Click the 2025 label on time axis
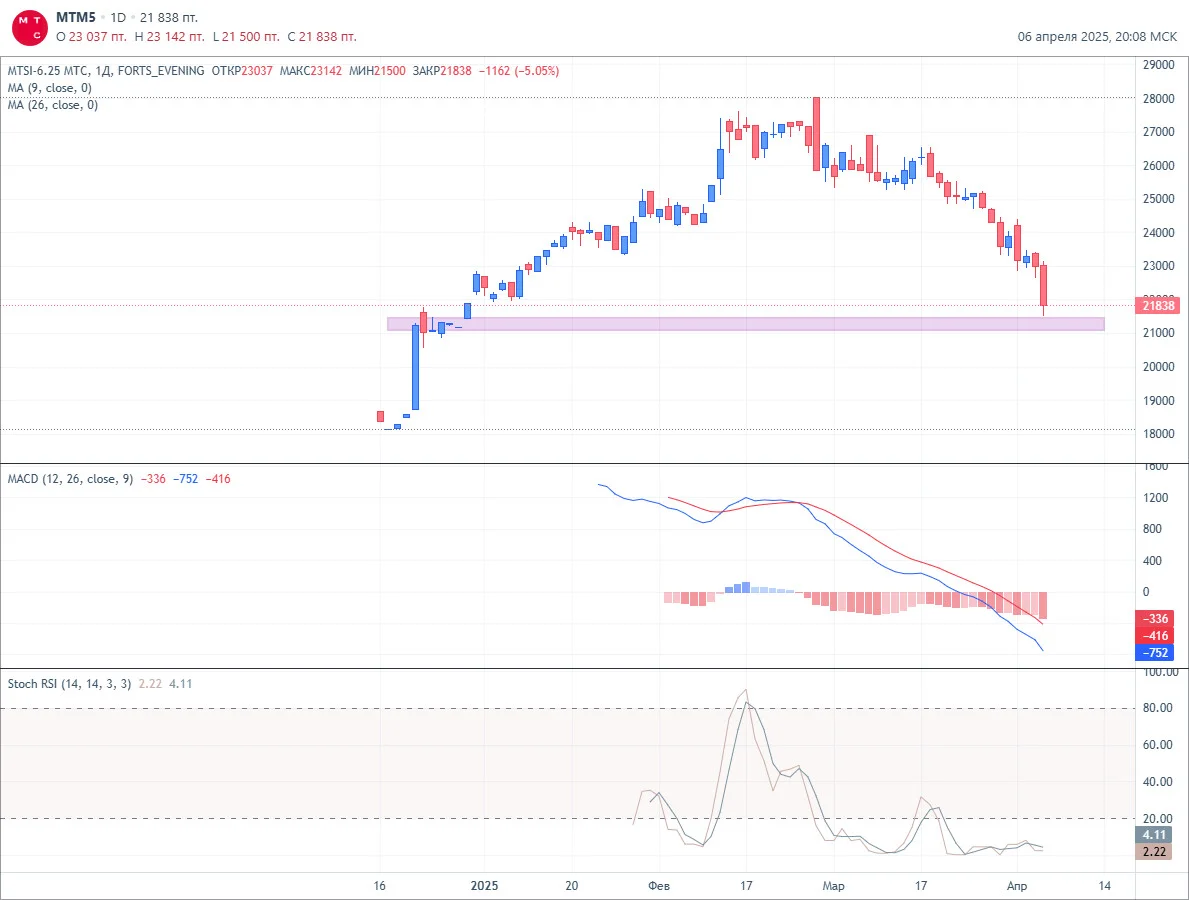 click(485, 886)
